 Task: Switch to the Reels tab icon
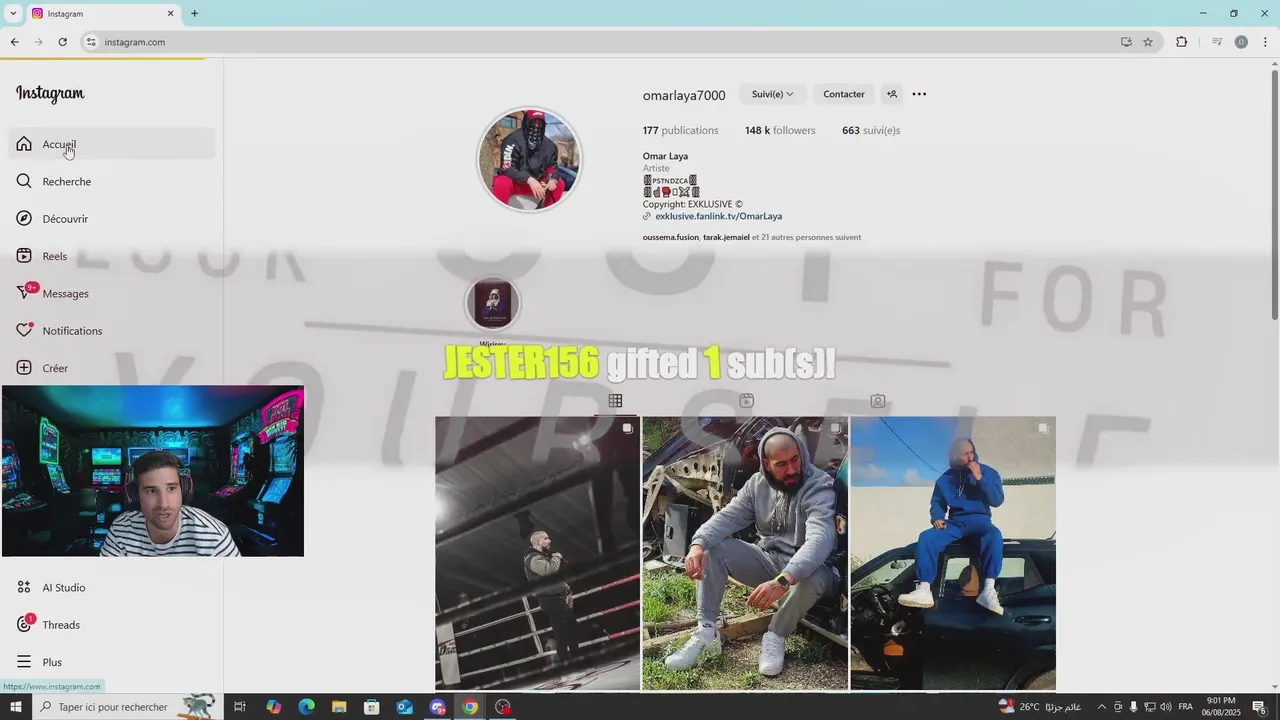[746, 401]
